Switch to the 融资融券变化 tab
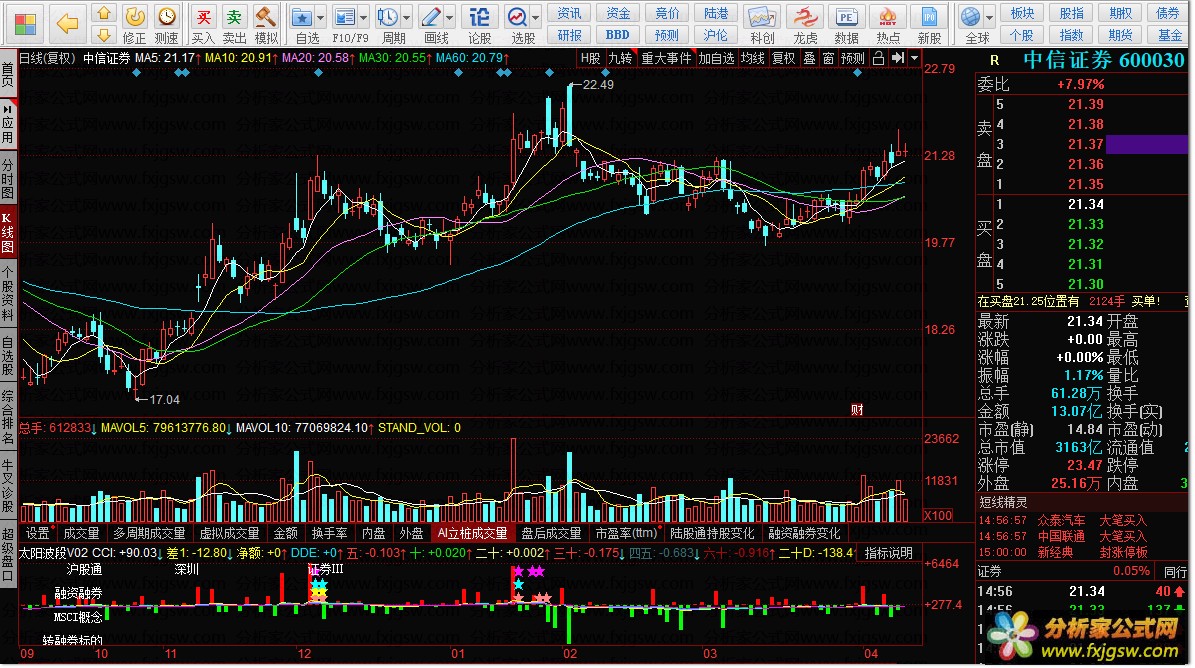The width and height of the screenshot is (1195, 668). point(804,533)
